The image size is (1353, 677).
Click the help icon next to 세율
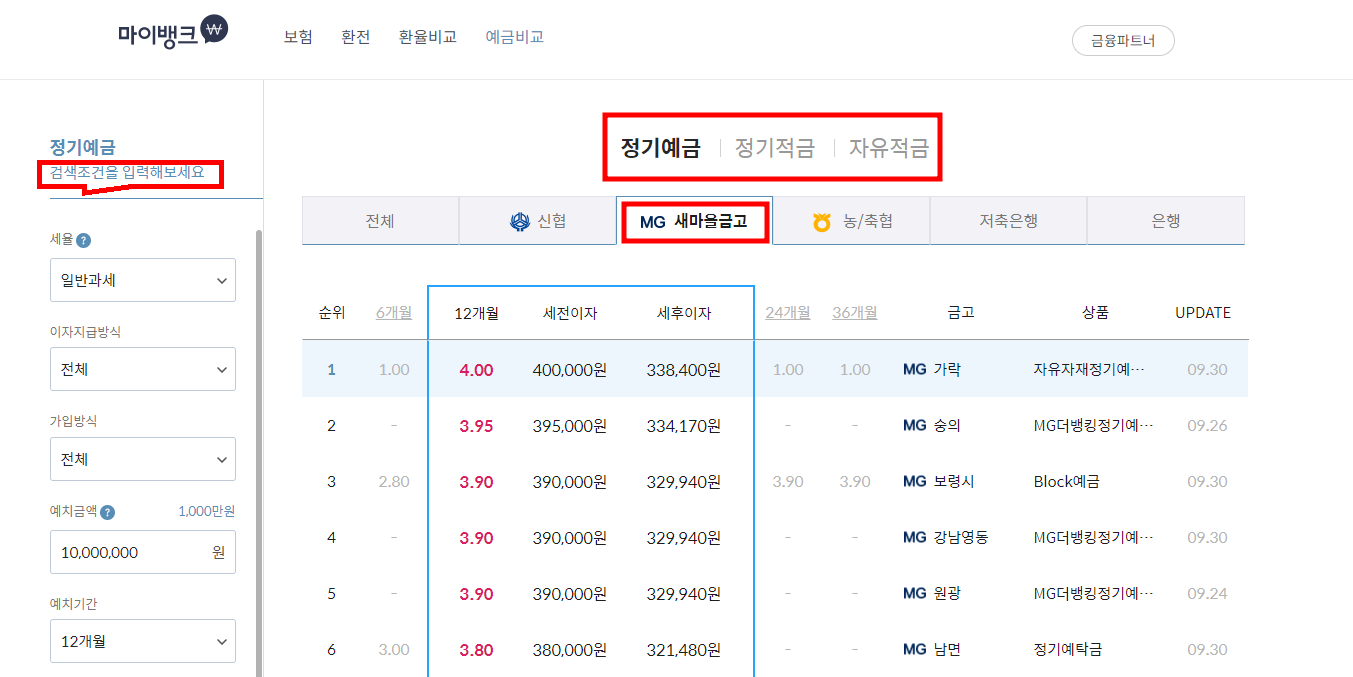84,241
